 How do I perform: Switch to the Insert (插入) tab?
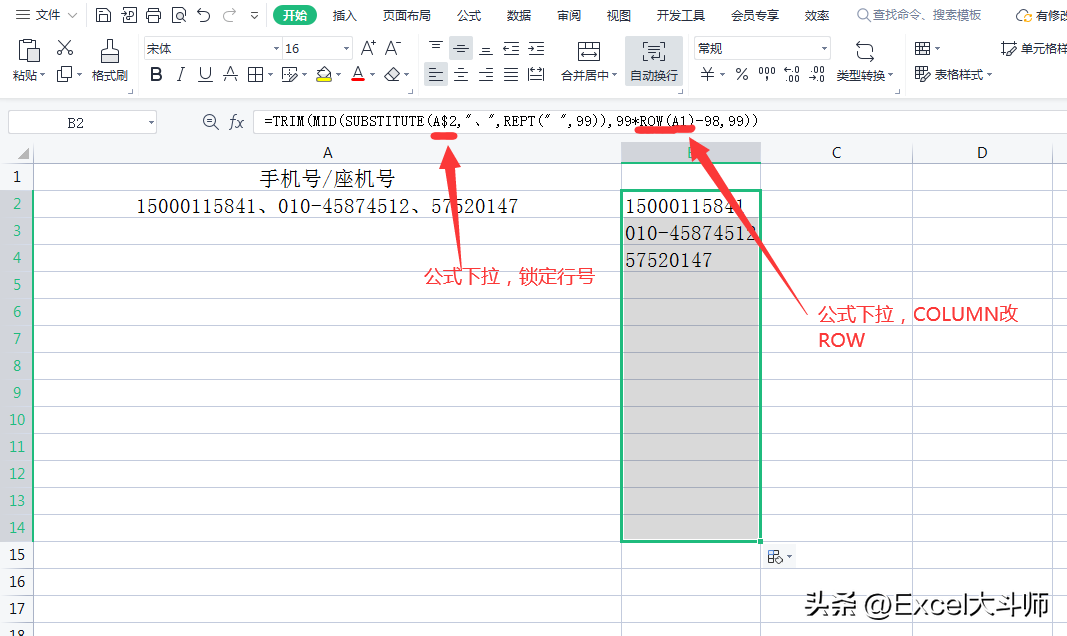point(344,15)
